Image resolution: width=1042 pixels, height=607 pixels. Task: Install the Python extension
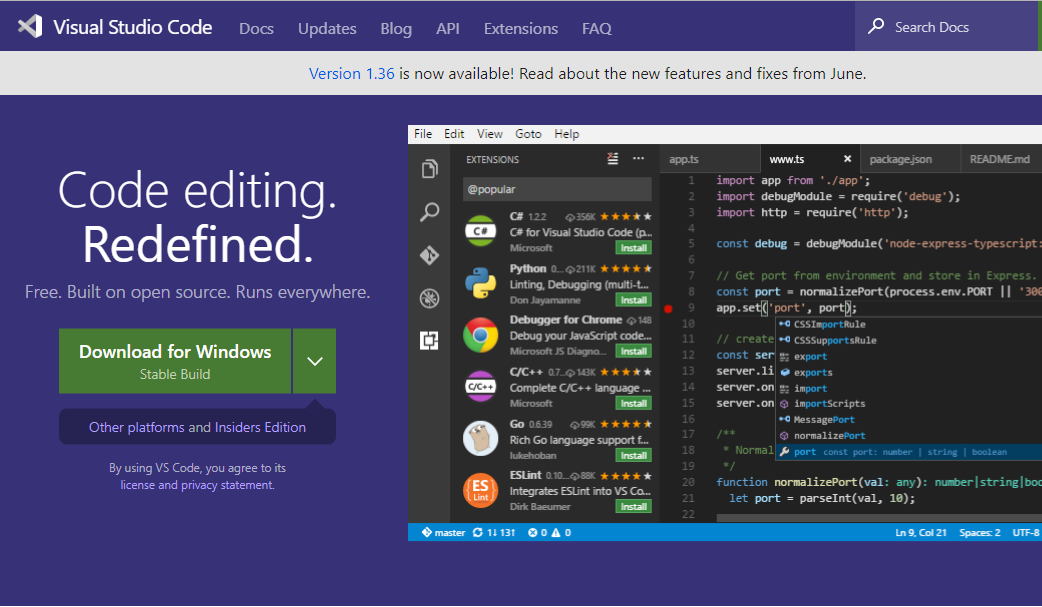(x=633, y=300)
